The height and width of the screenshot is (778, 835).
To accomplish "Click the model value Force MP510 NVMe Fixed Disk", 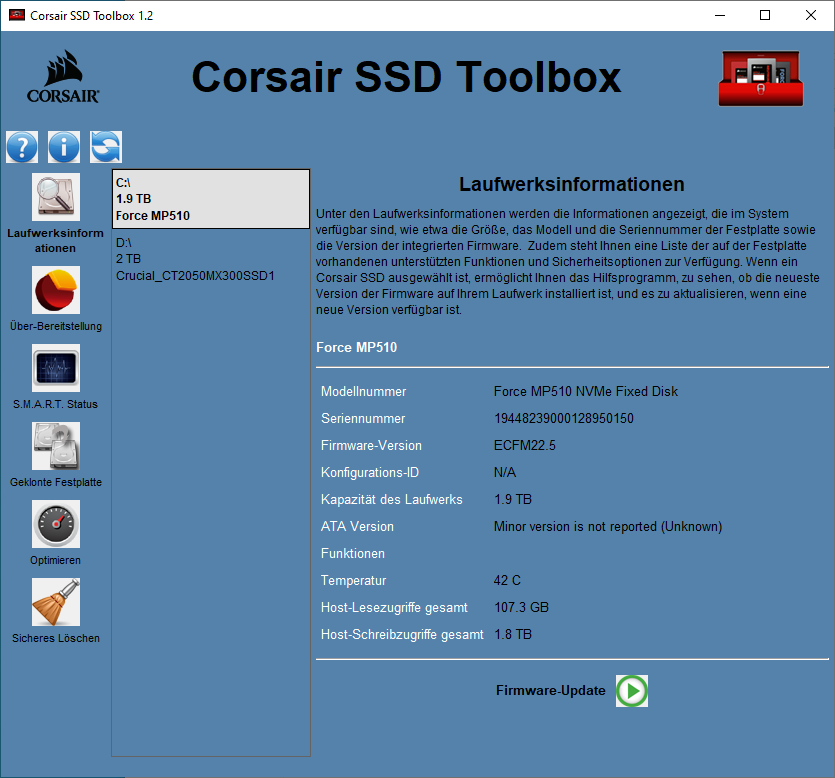I will point(586,391).
